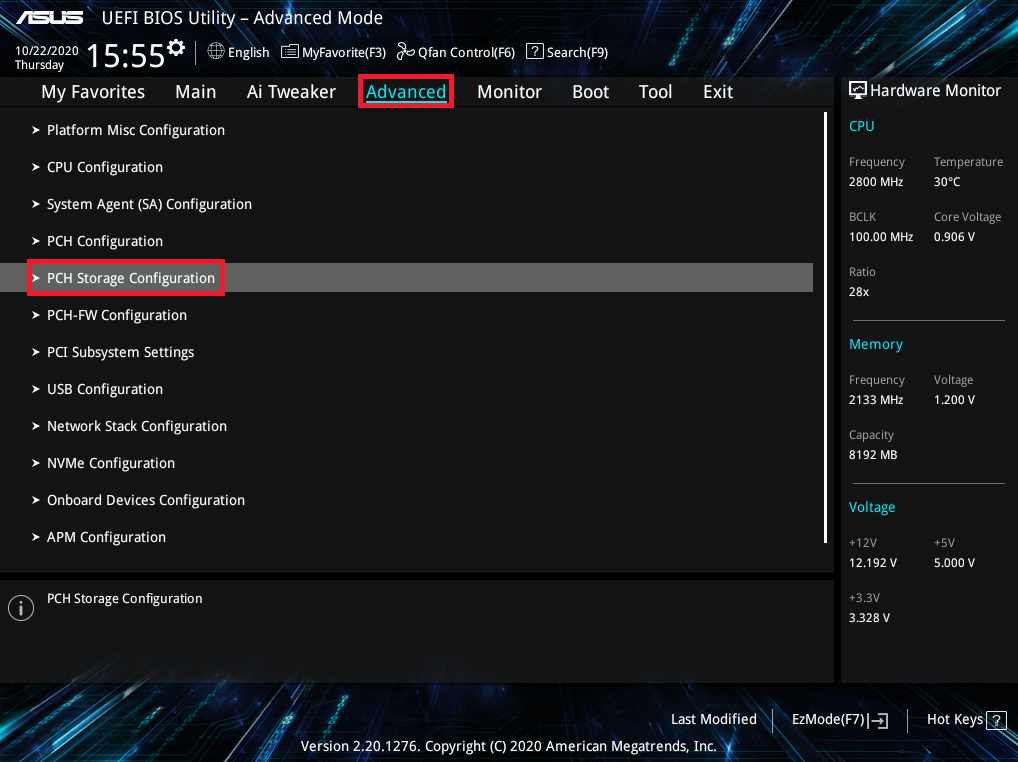Click the info icon in help panel
1018x762 pixels.
20,608
